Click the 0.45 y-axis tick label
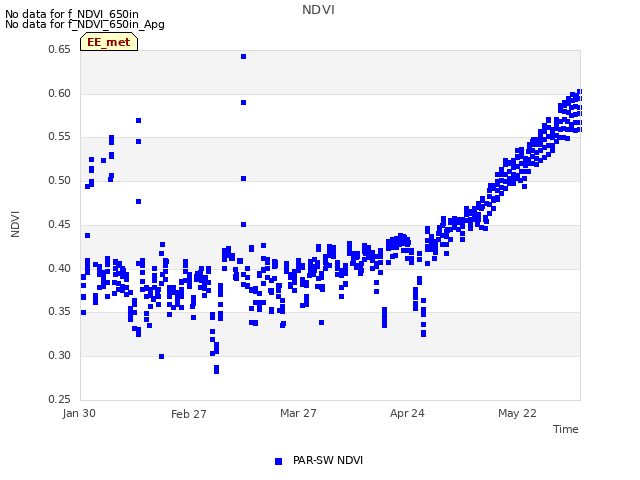Viewport: 640px width, 480px height. point(59,224)
